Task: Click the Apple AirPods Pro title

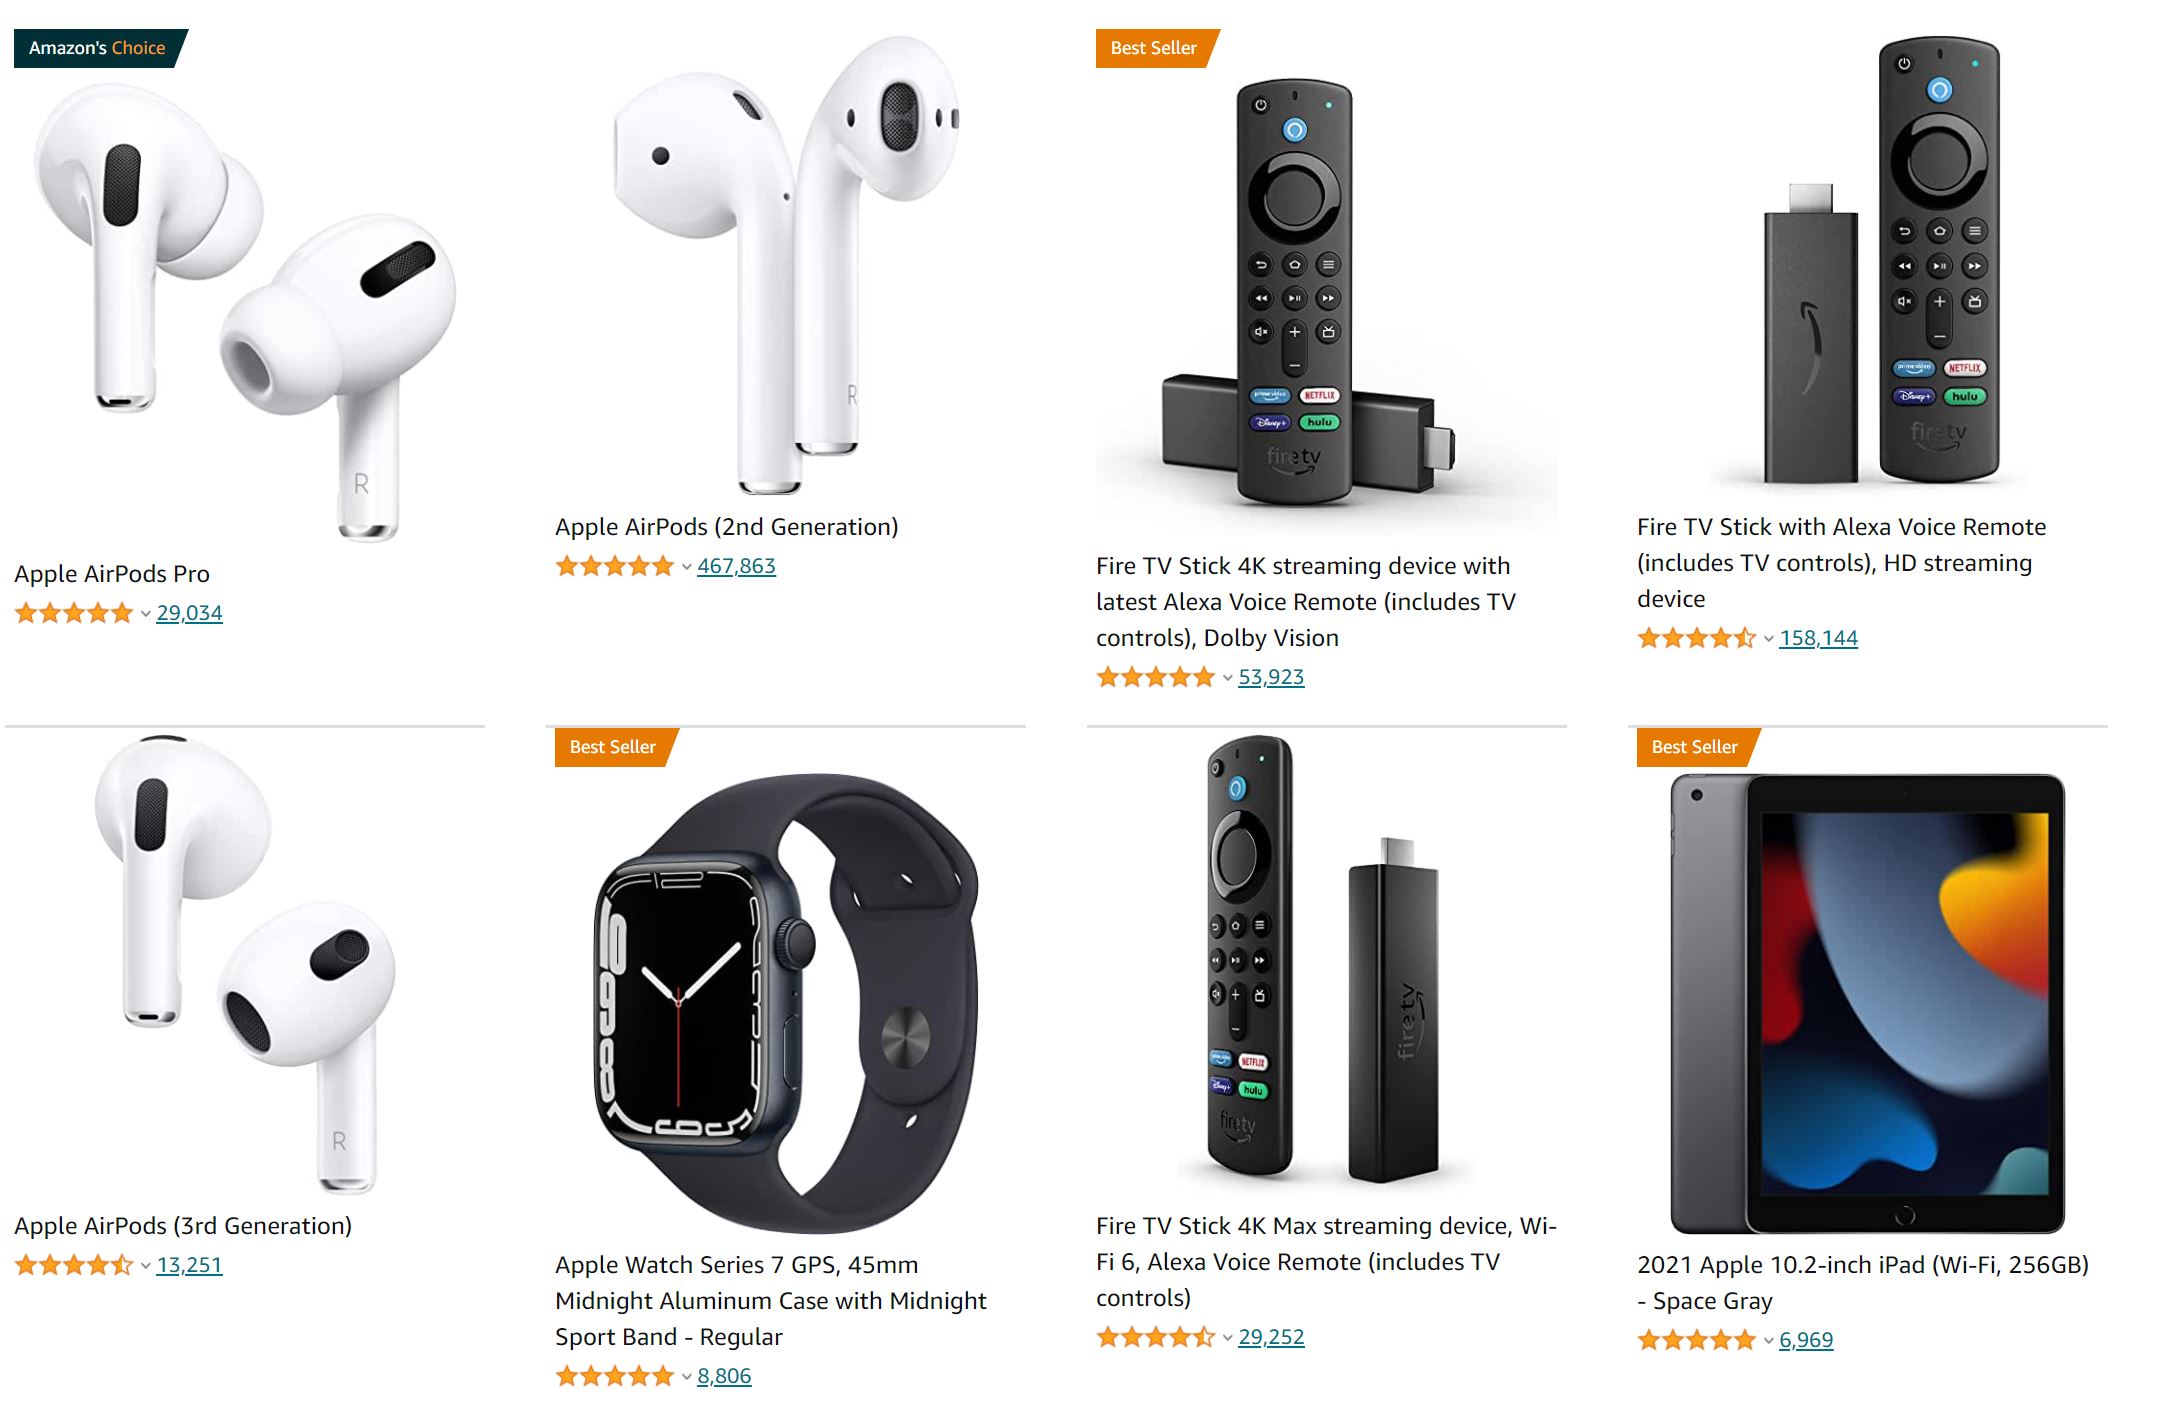Action: pos(112,574)
